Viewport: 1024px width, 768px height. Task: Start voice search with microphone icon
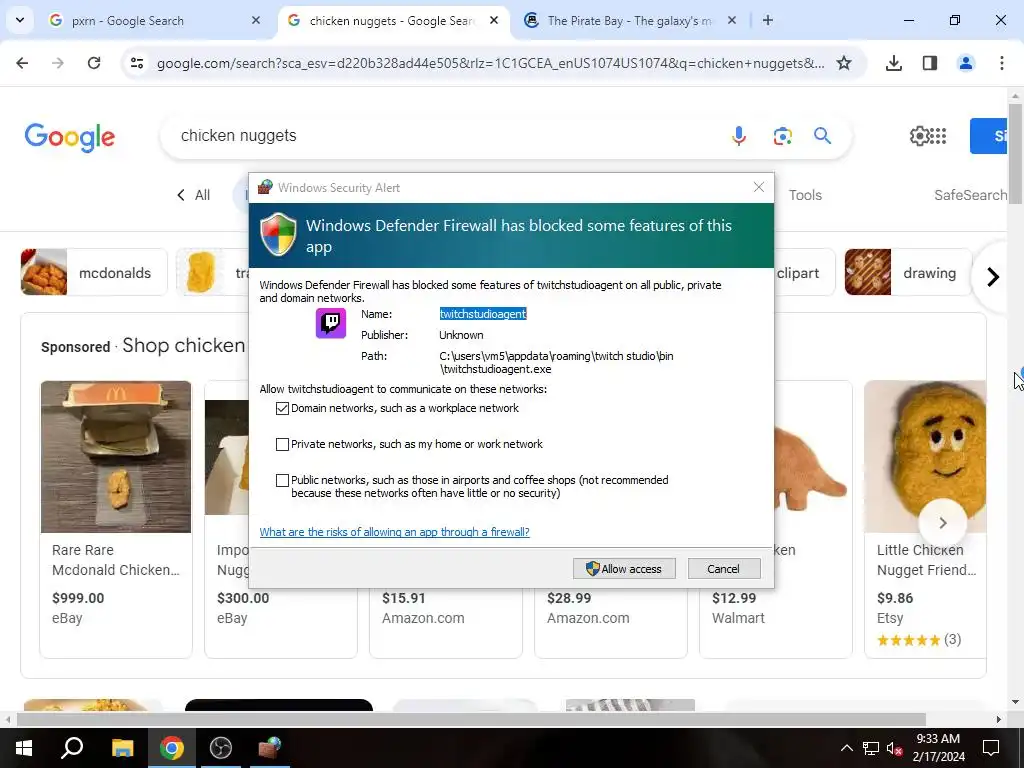click(x=739, y=136)
